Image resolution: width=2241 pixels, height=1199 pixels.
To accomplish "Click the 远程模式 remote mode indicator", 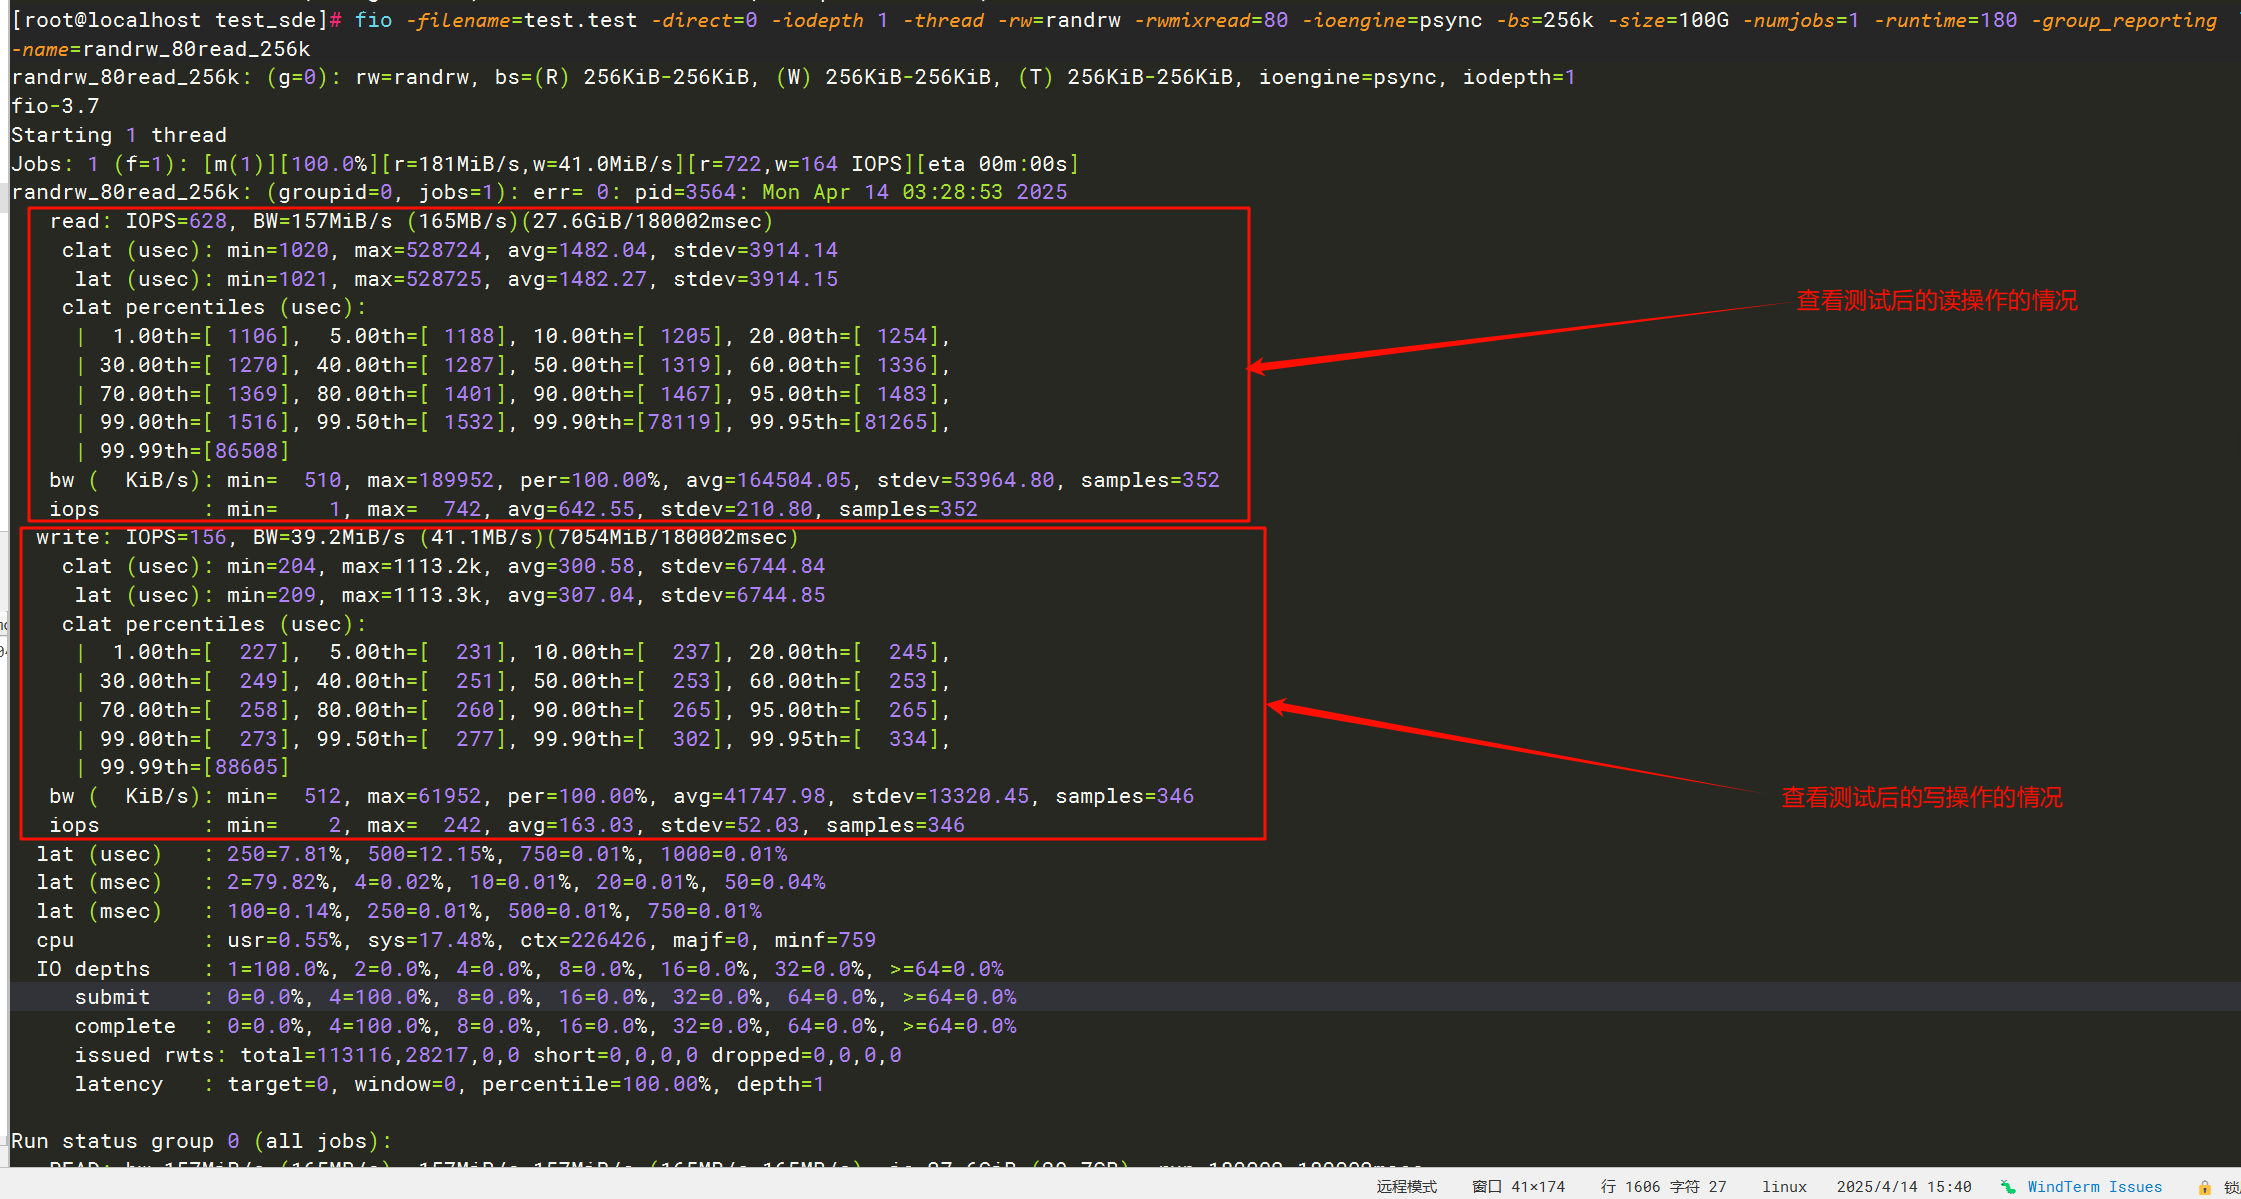I will [x=1406, y=1187].
